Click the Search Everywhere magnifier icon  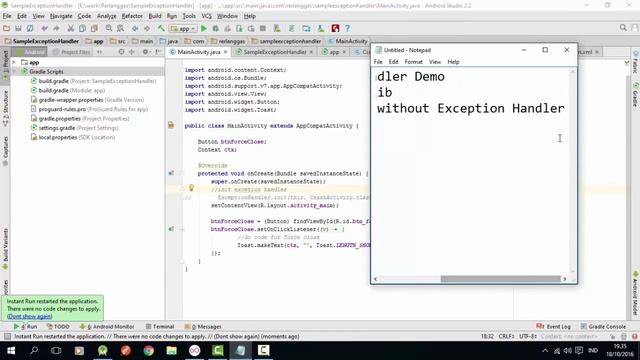(x=623, y=27)
